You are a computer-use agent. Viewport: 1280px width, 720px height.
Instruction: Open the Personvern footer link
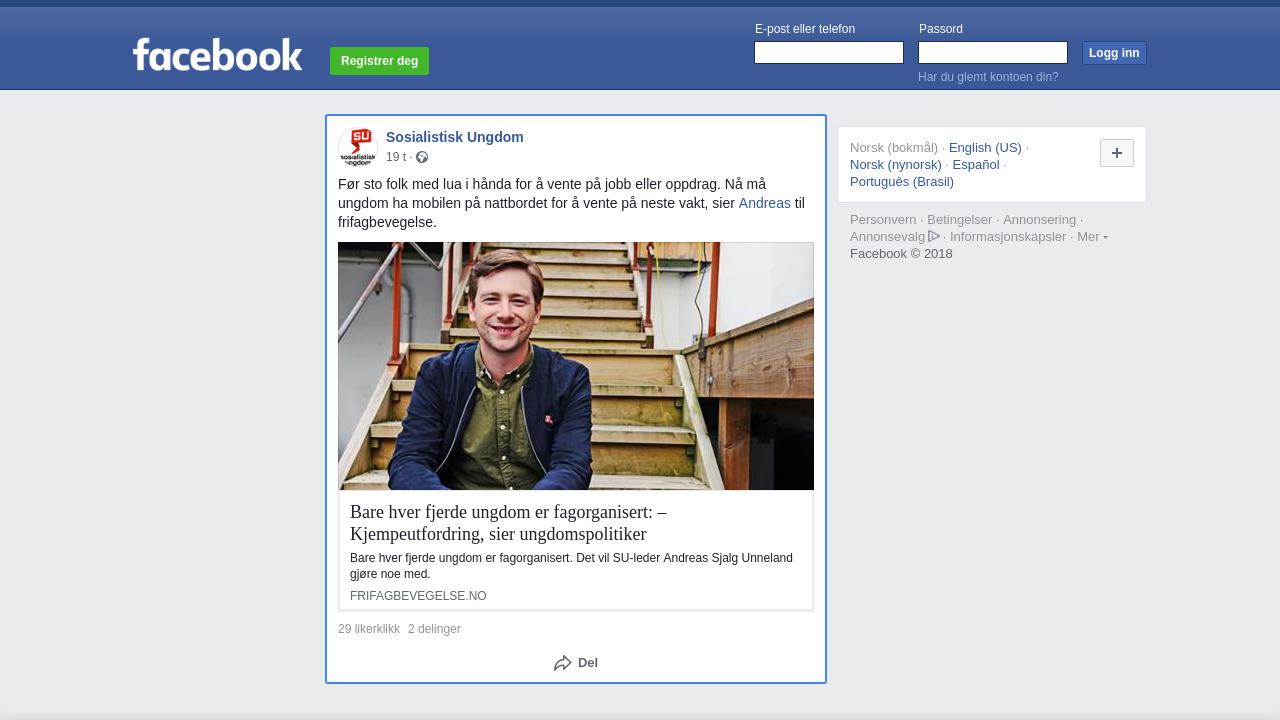(883, 220)
